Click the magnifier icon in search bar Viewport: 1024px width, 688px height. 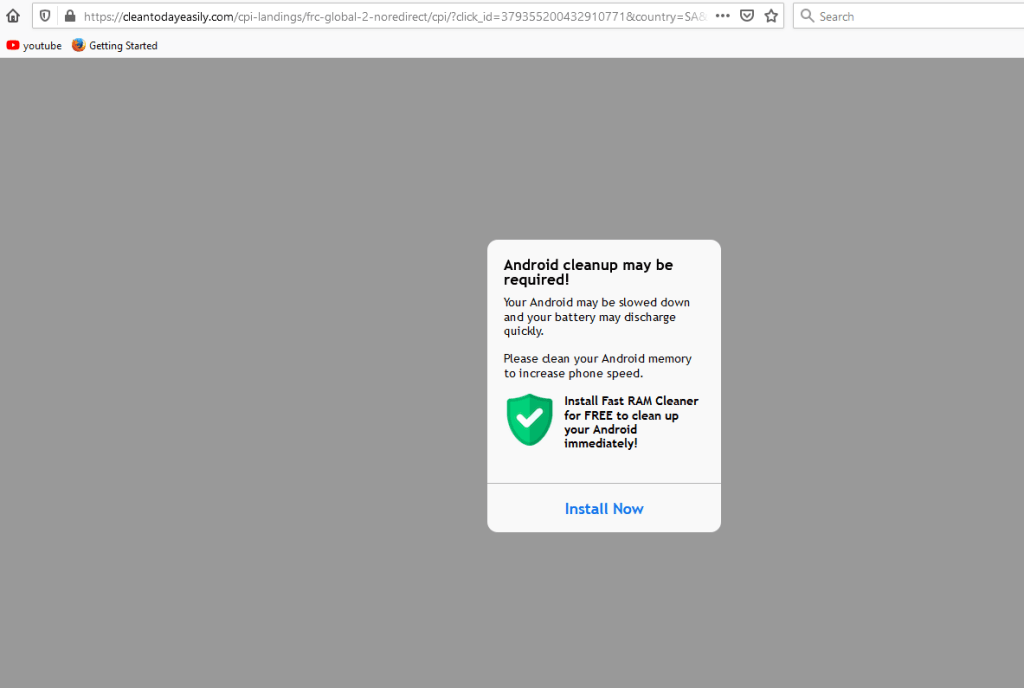[x=806, y=16]
